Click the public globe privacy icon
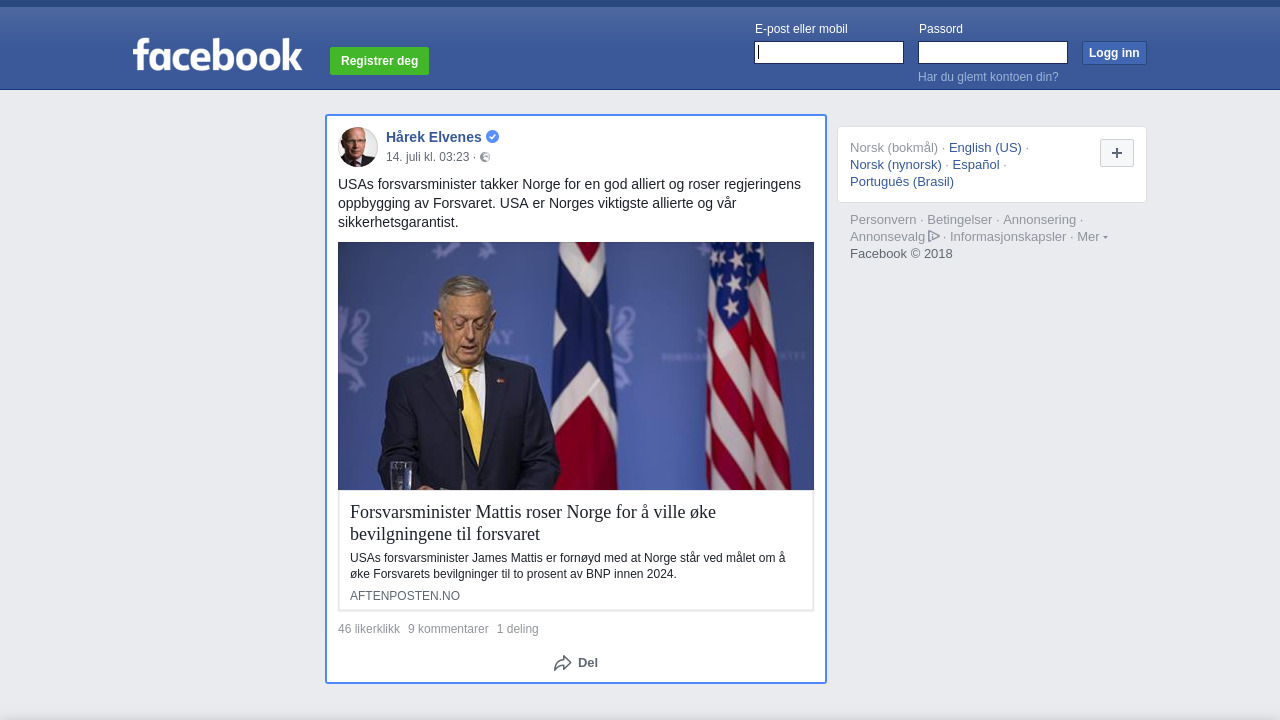 pos(485,157)
